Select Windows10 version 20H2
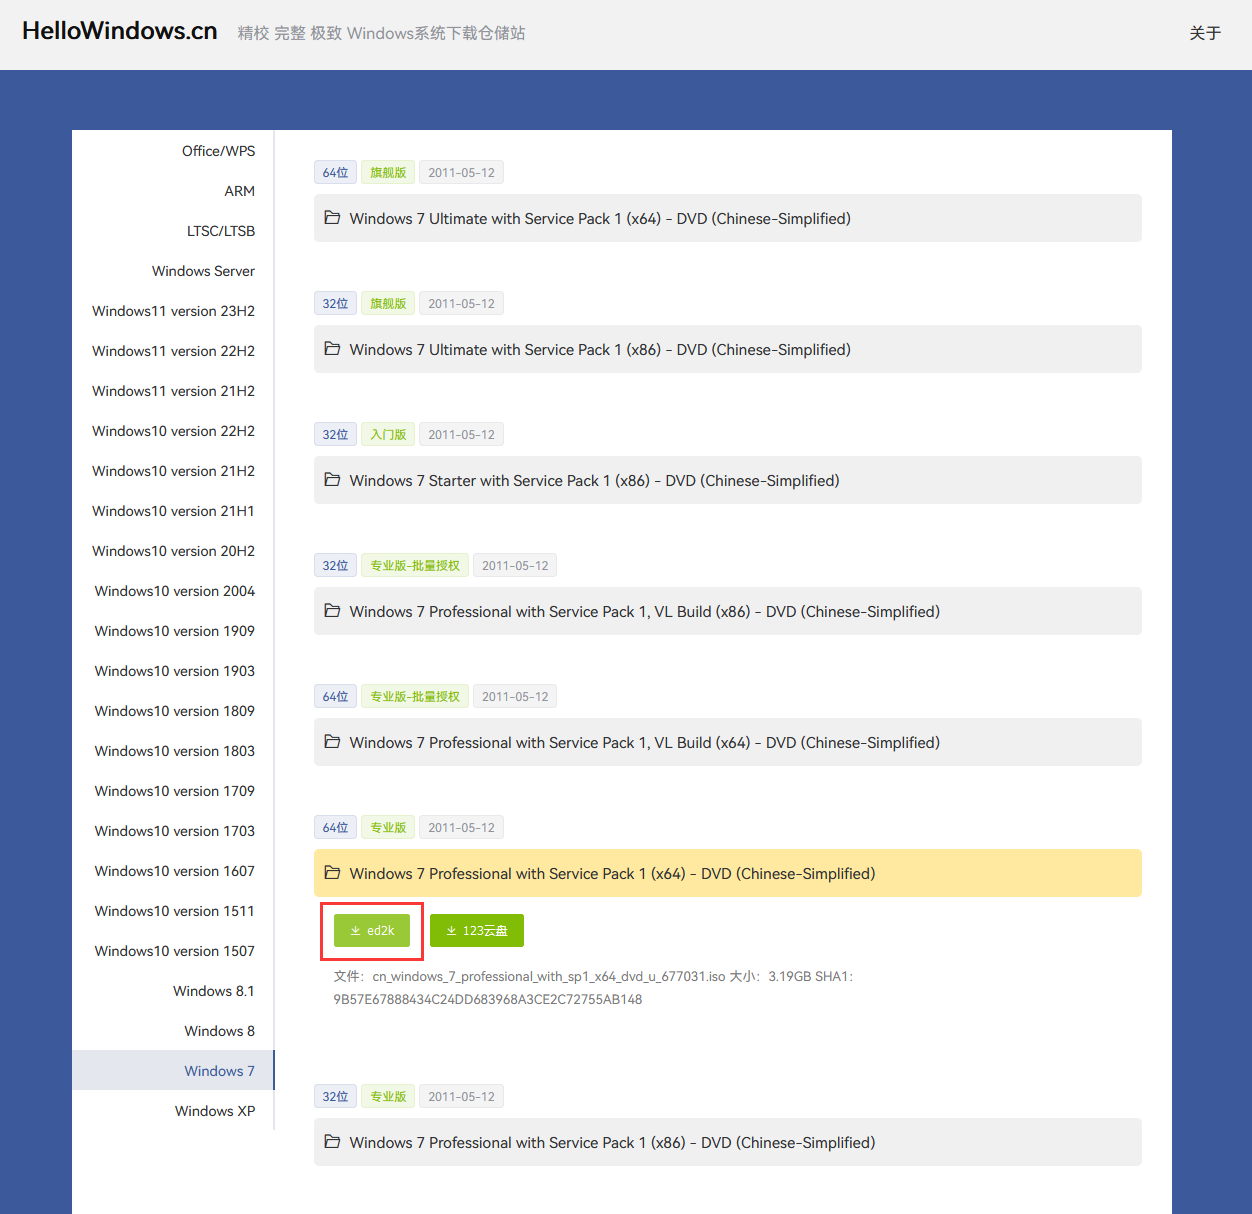1252x1214 pixels. (173, 551)
